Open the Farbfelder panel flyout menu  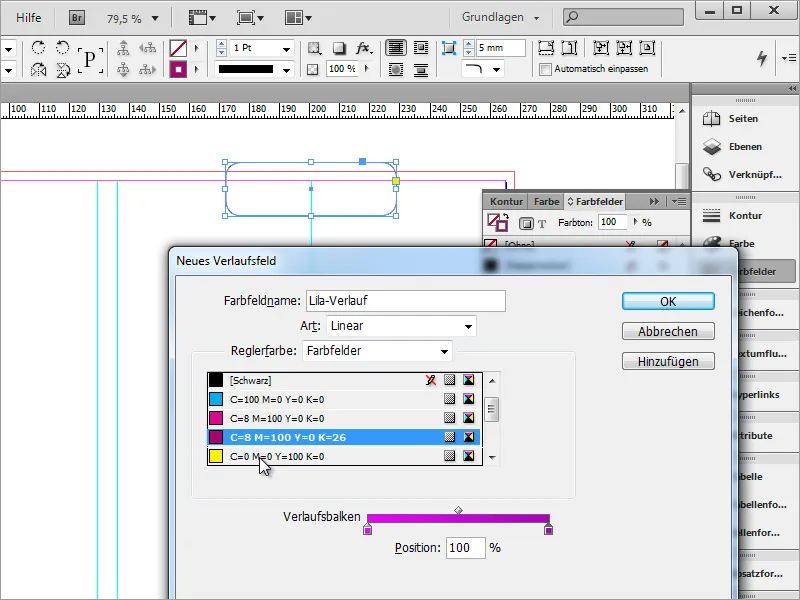coord(679,202)
